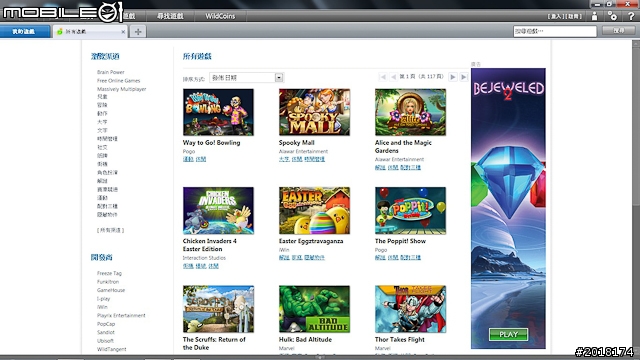Filter by developer Funkitron
The width and height of the screenshot is (640, 360).
[108, 282]
